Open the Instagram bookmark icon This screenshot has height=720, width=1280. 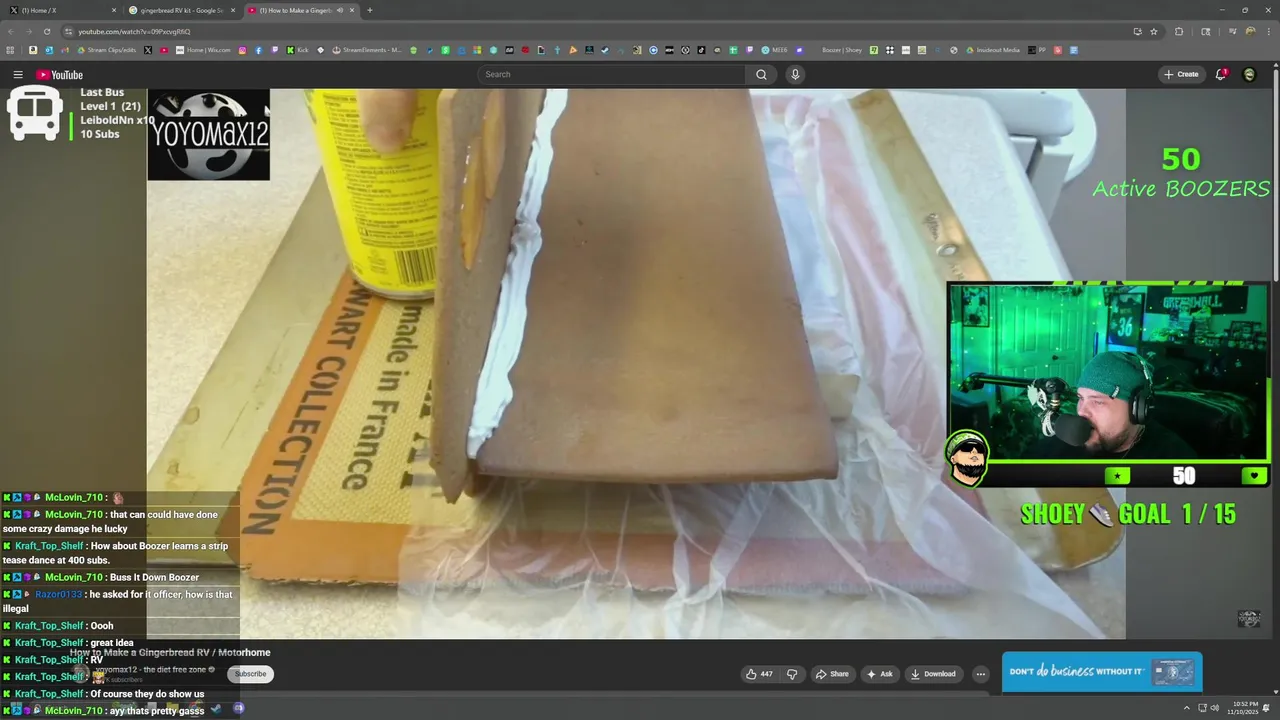point(242,50)
